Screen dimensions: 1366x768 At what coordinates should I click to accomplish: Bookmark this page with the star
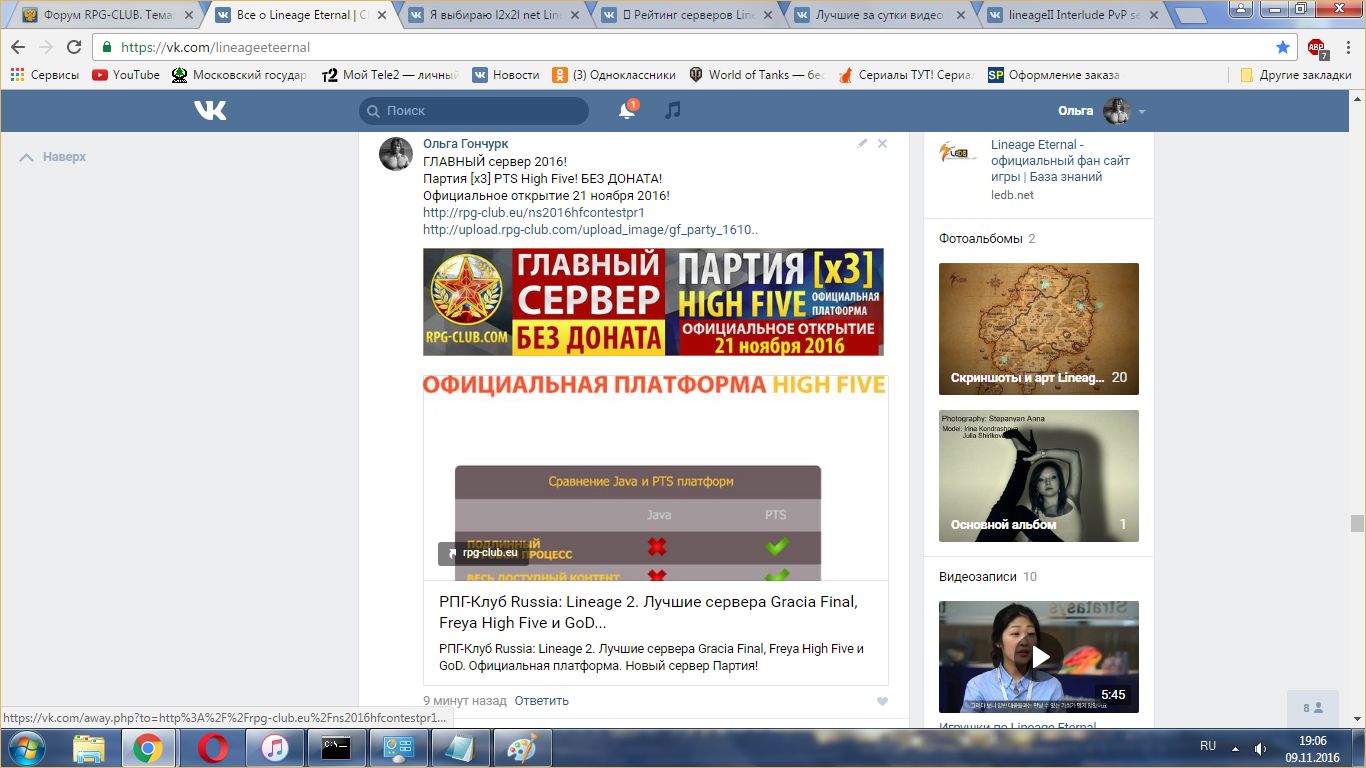point(1283,47)
